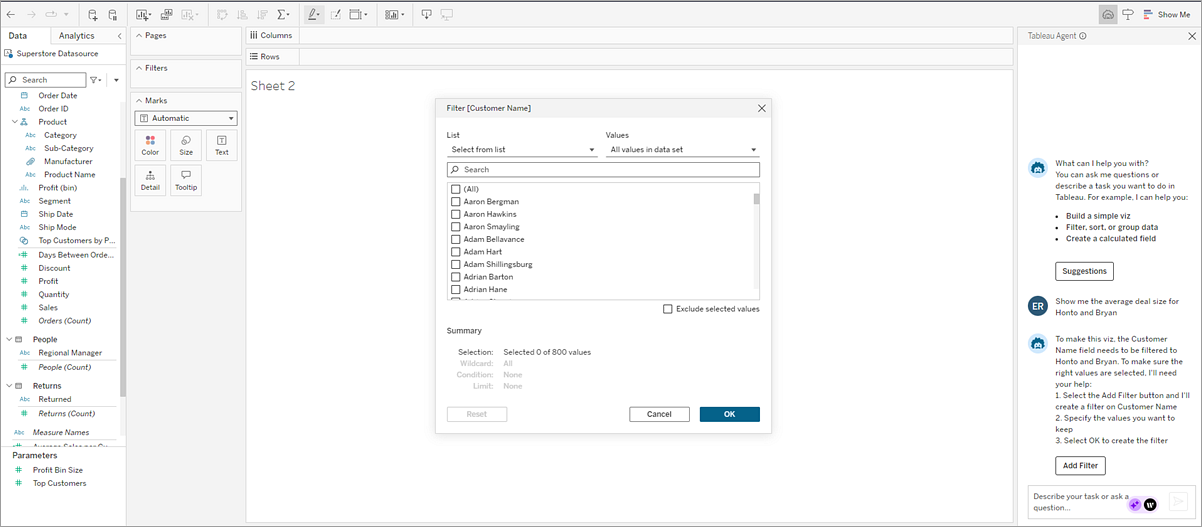1202x527 pixels.
Task: Open the 'All values in data set' dropdown
Action: tap(682, 150)
